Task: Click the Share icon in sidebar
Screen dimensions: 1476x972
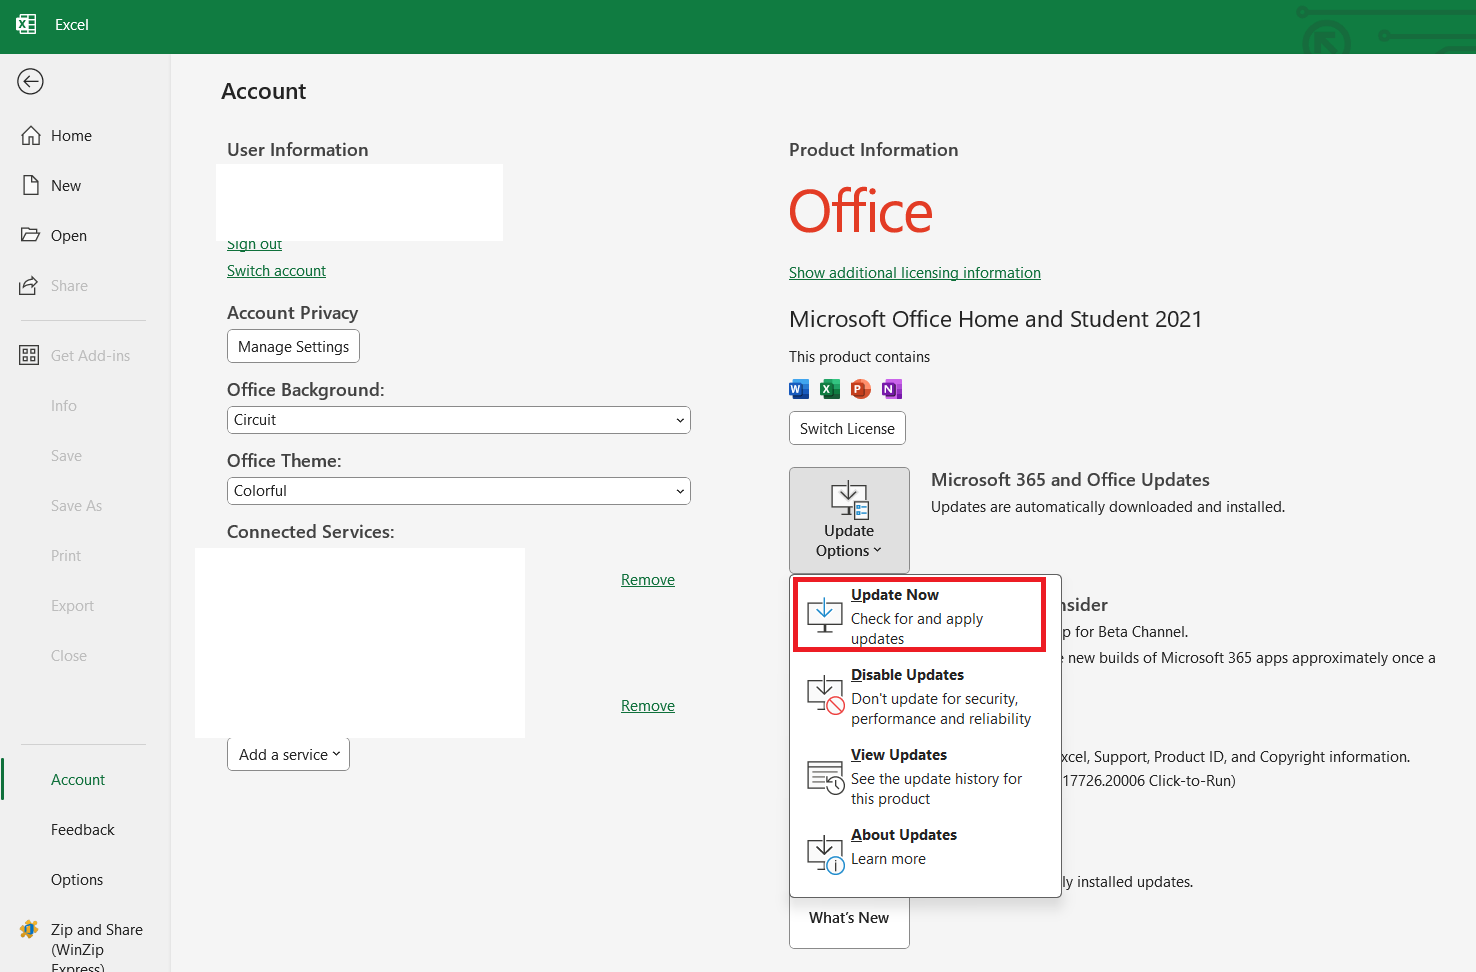Action: [29, 285]
